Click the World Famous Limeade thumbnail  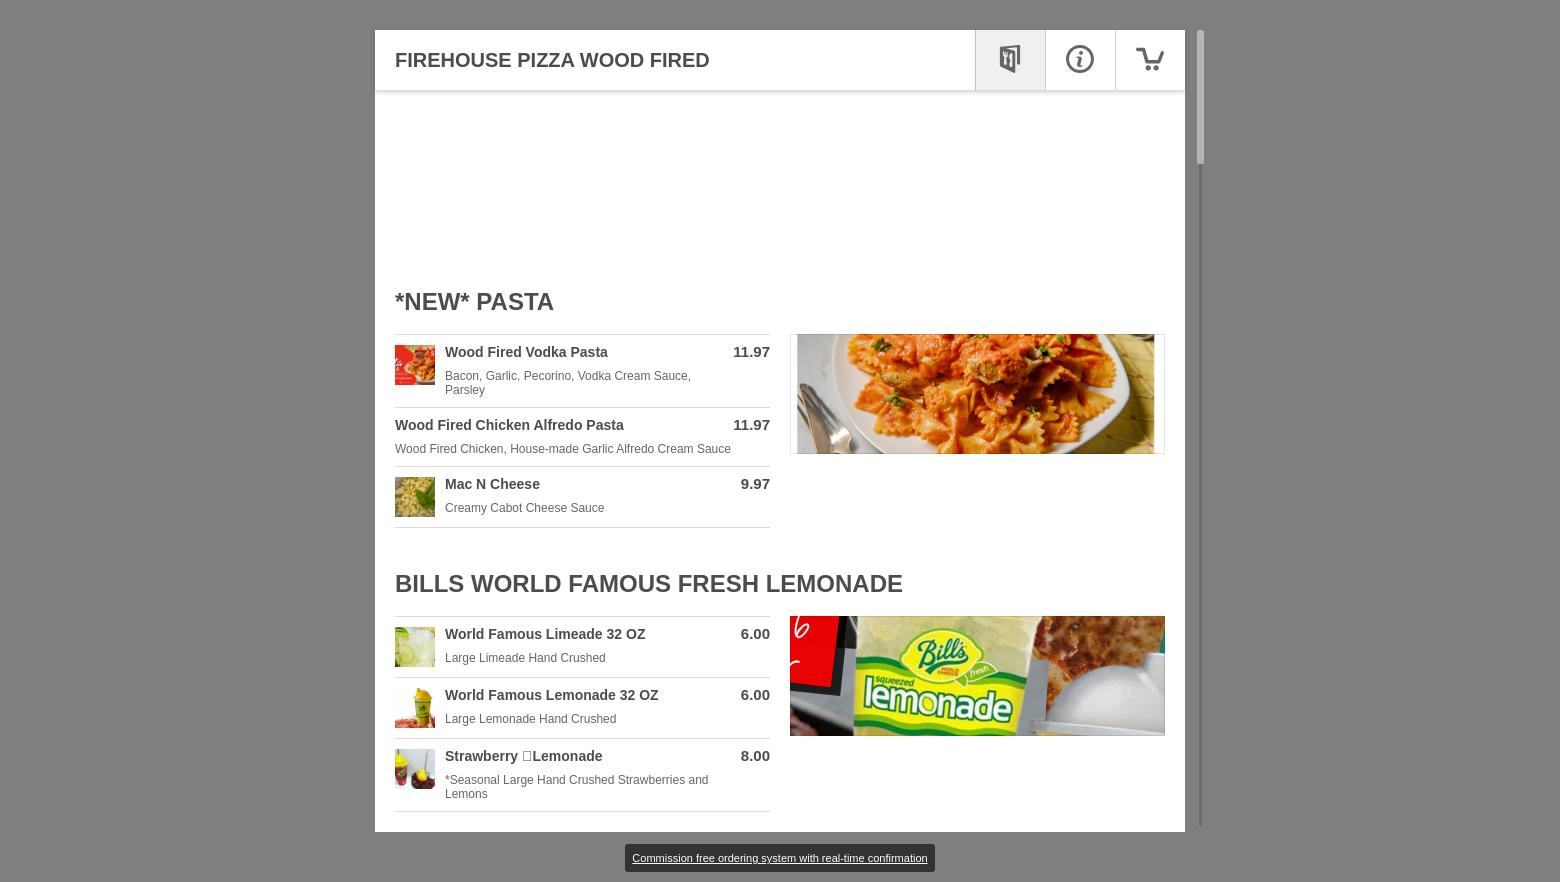415,647
